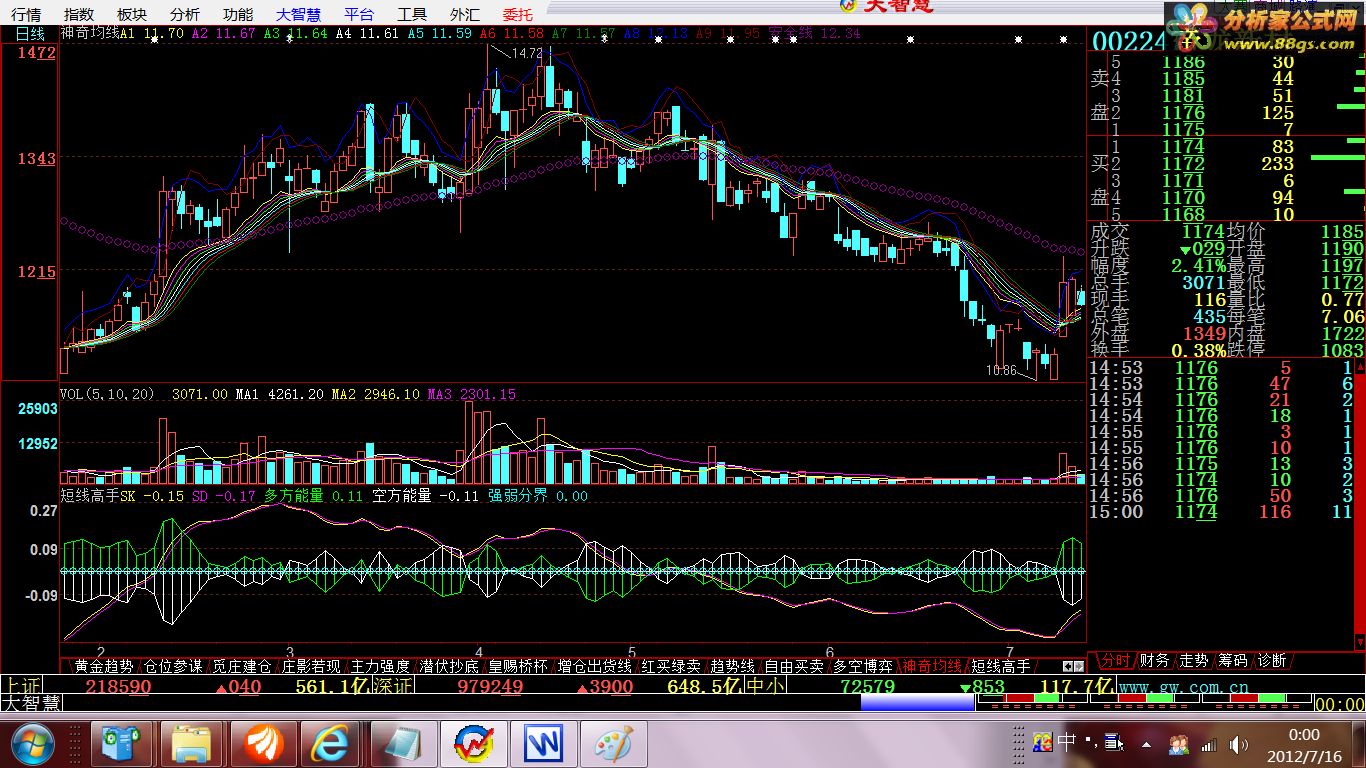Click the 中 input method tray icon
The width and height of the screenshot is (1366, 768).
tap(1066, 742)
